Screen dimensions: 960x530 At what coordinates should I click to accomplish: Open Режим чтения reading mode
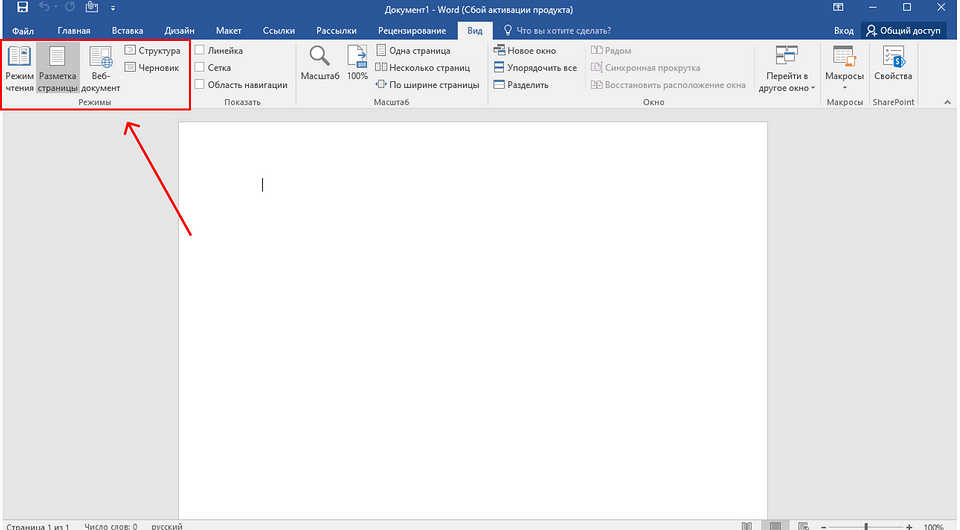[19, 68]
